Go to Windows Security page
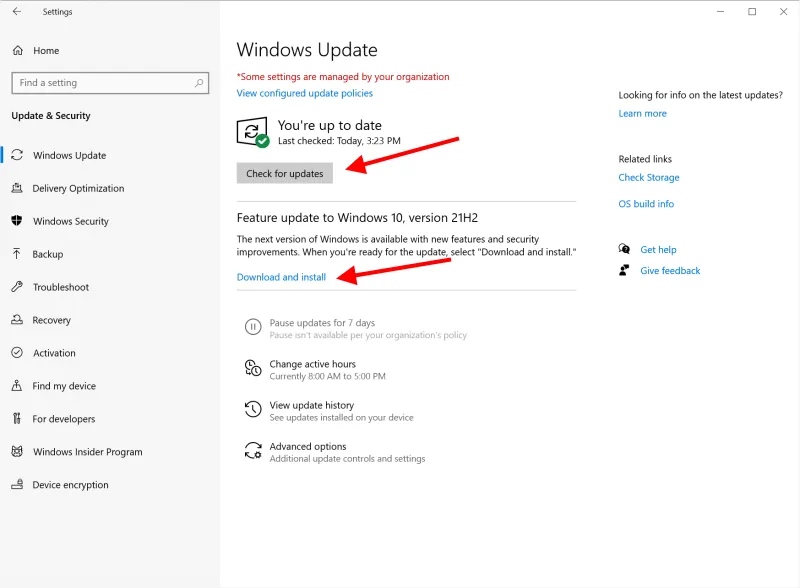Screen dimensions: 800x588 (x=70, y=221)
